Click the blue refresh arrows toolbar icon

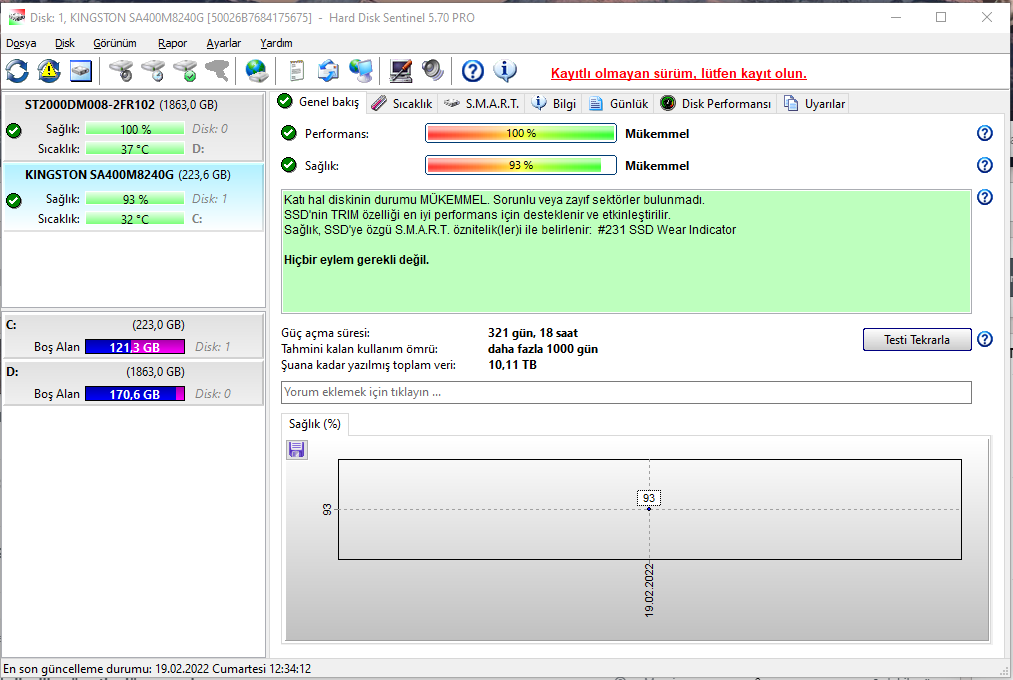click(x=17, y=71)
